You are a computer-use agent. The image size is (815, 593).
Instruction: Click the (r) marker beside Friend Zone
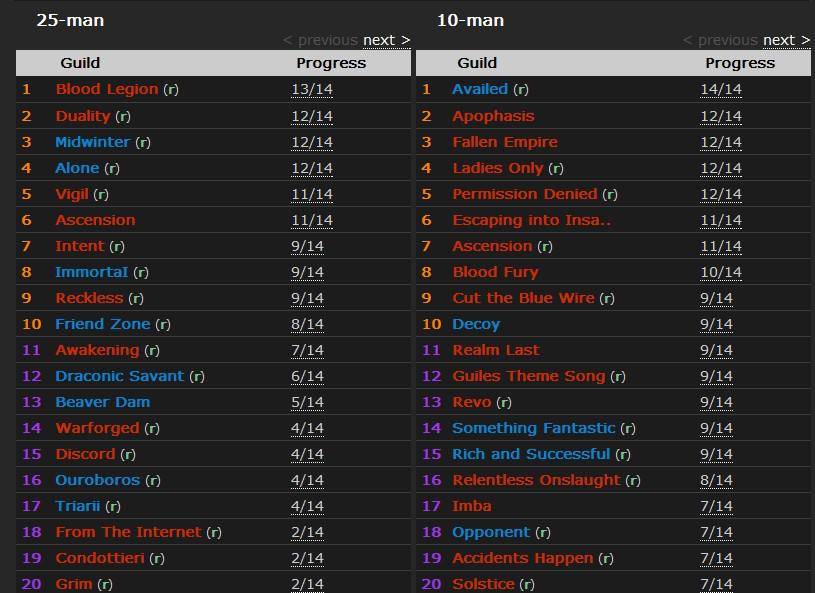pyautogui.click(x=162, y=324)
